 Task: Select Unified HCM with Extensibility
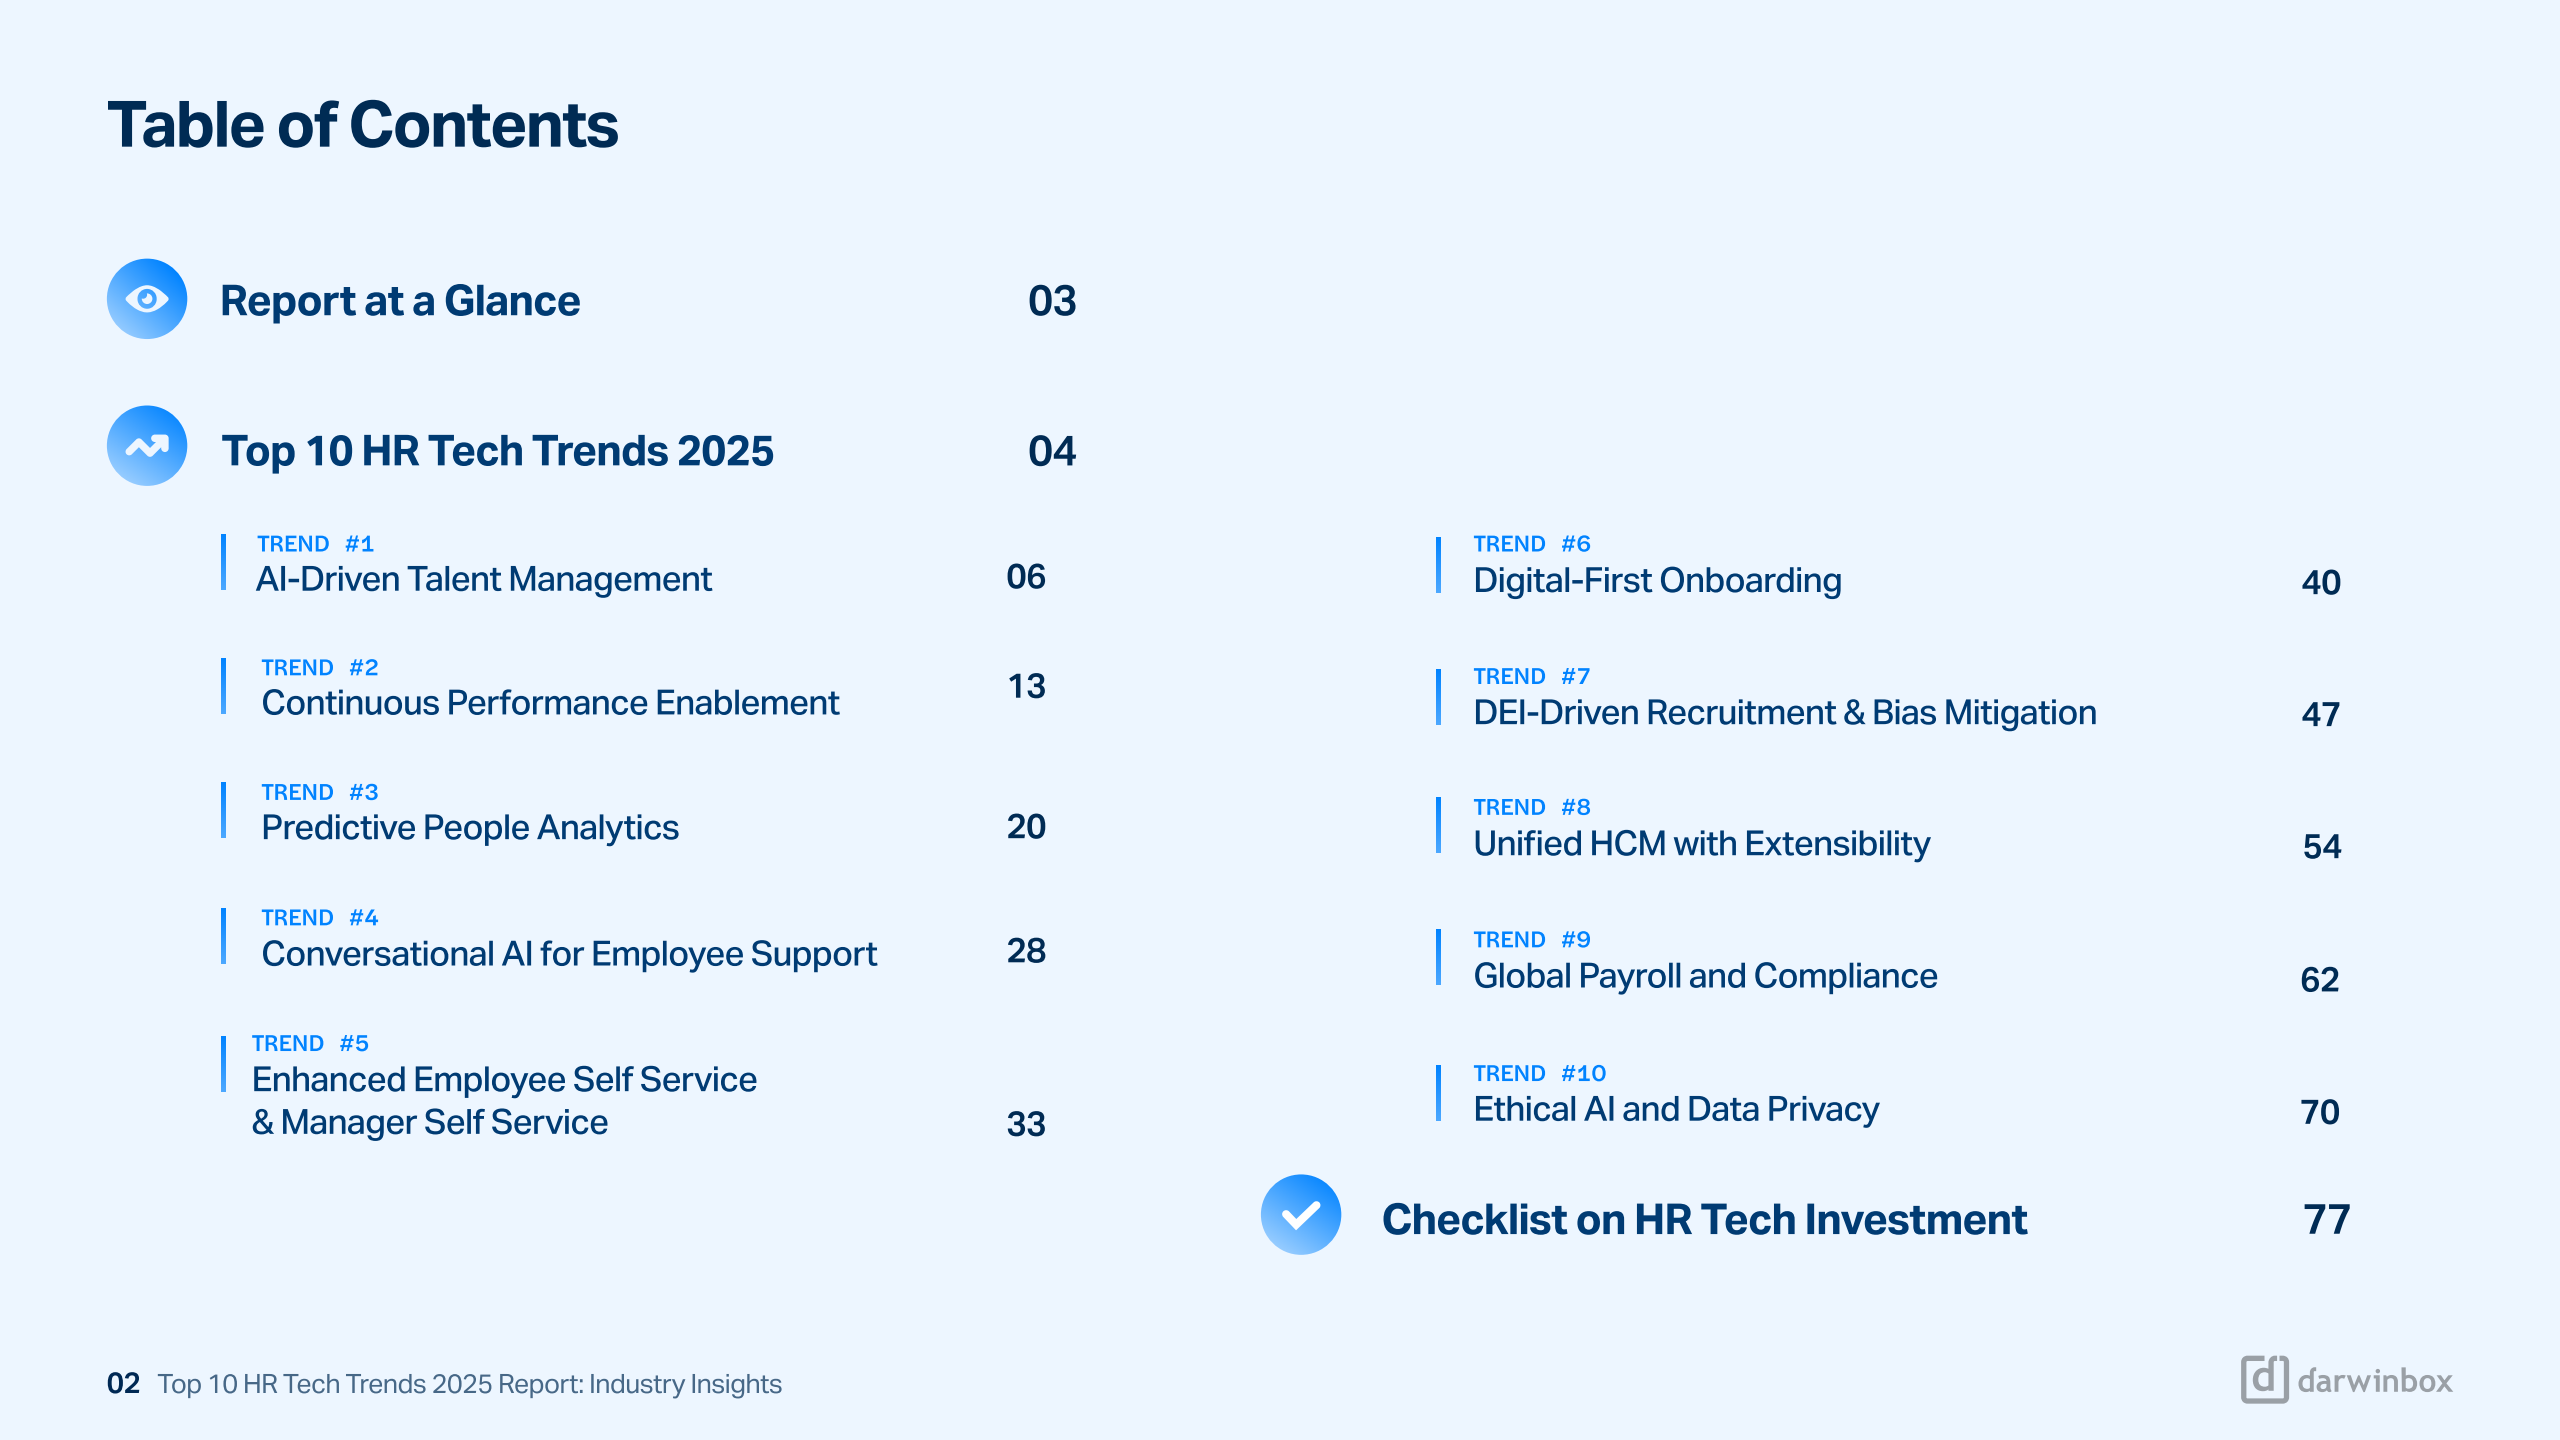[x=1701, y=844]
